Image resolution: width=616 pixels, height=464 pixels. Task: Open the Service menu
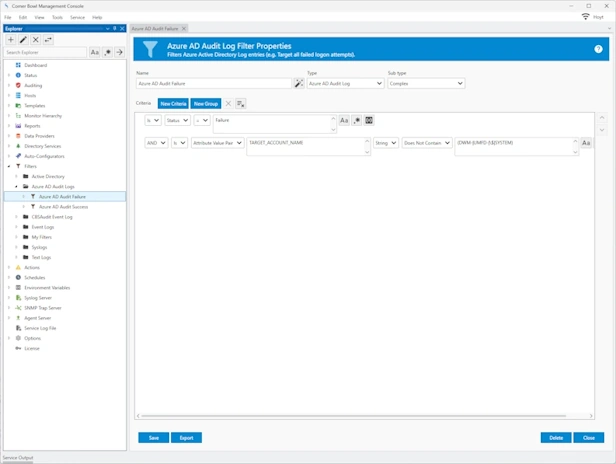[x=77, y=17]
